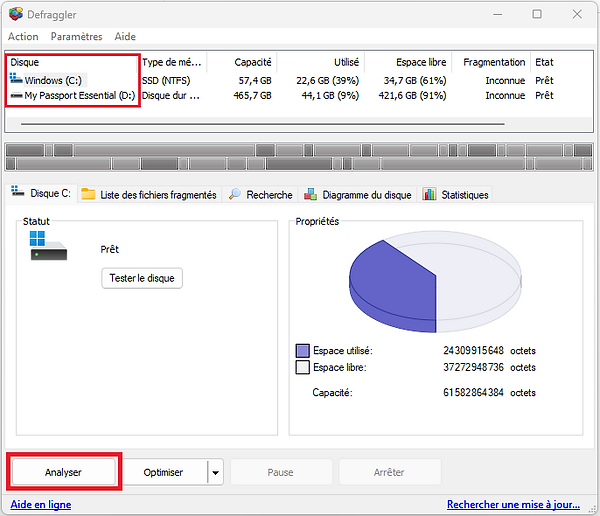
Task: Click the Tester le disque button
Action: pos(142,278)
